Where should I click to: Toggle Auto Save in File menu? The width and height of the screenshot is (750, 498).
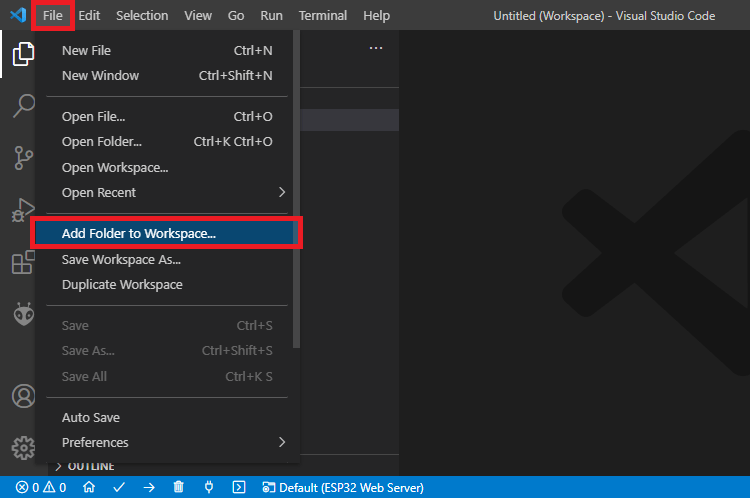91,417
